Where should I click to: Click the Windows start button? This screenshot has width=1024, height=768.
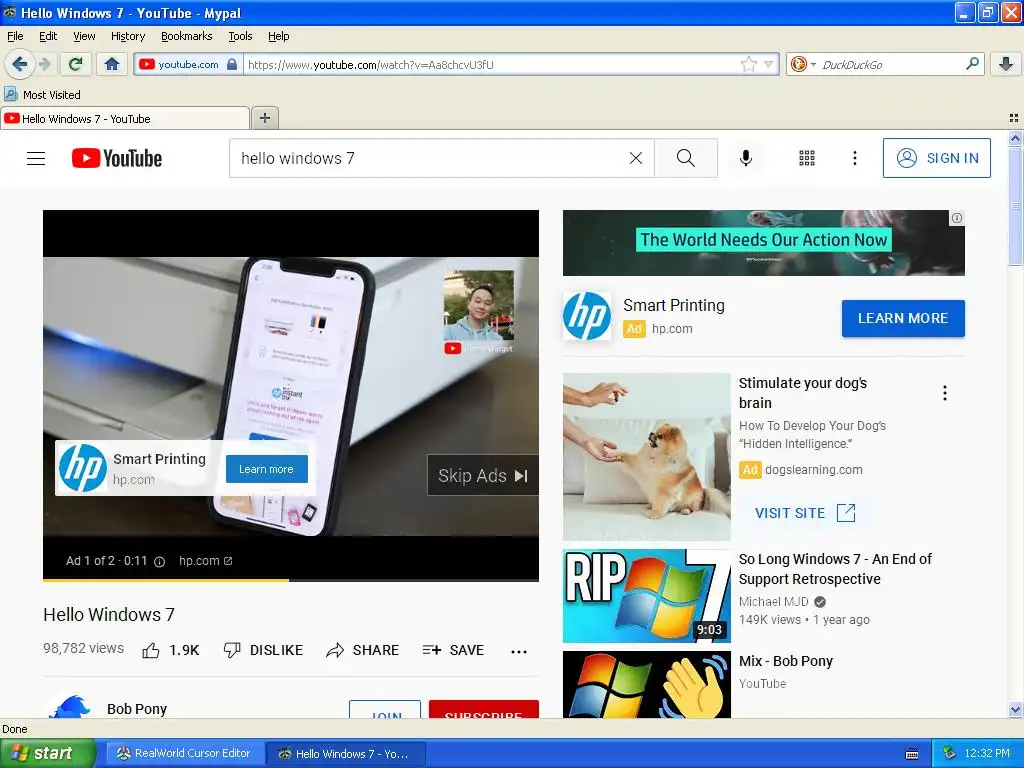click(x=47, y=753)
